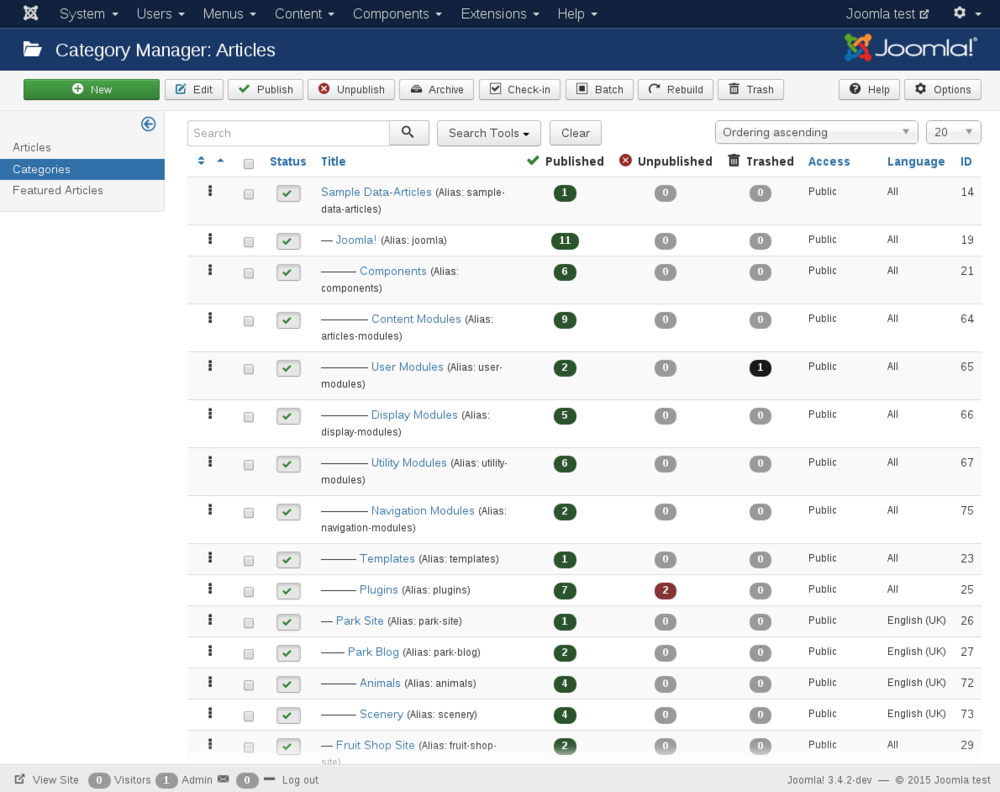Click the Rebuild toolbar button
The width and height of the screenshot is (1000, 792).
(x=675, y=90)
